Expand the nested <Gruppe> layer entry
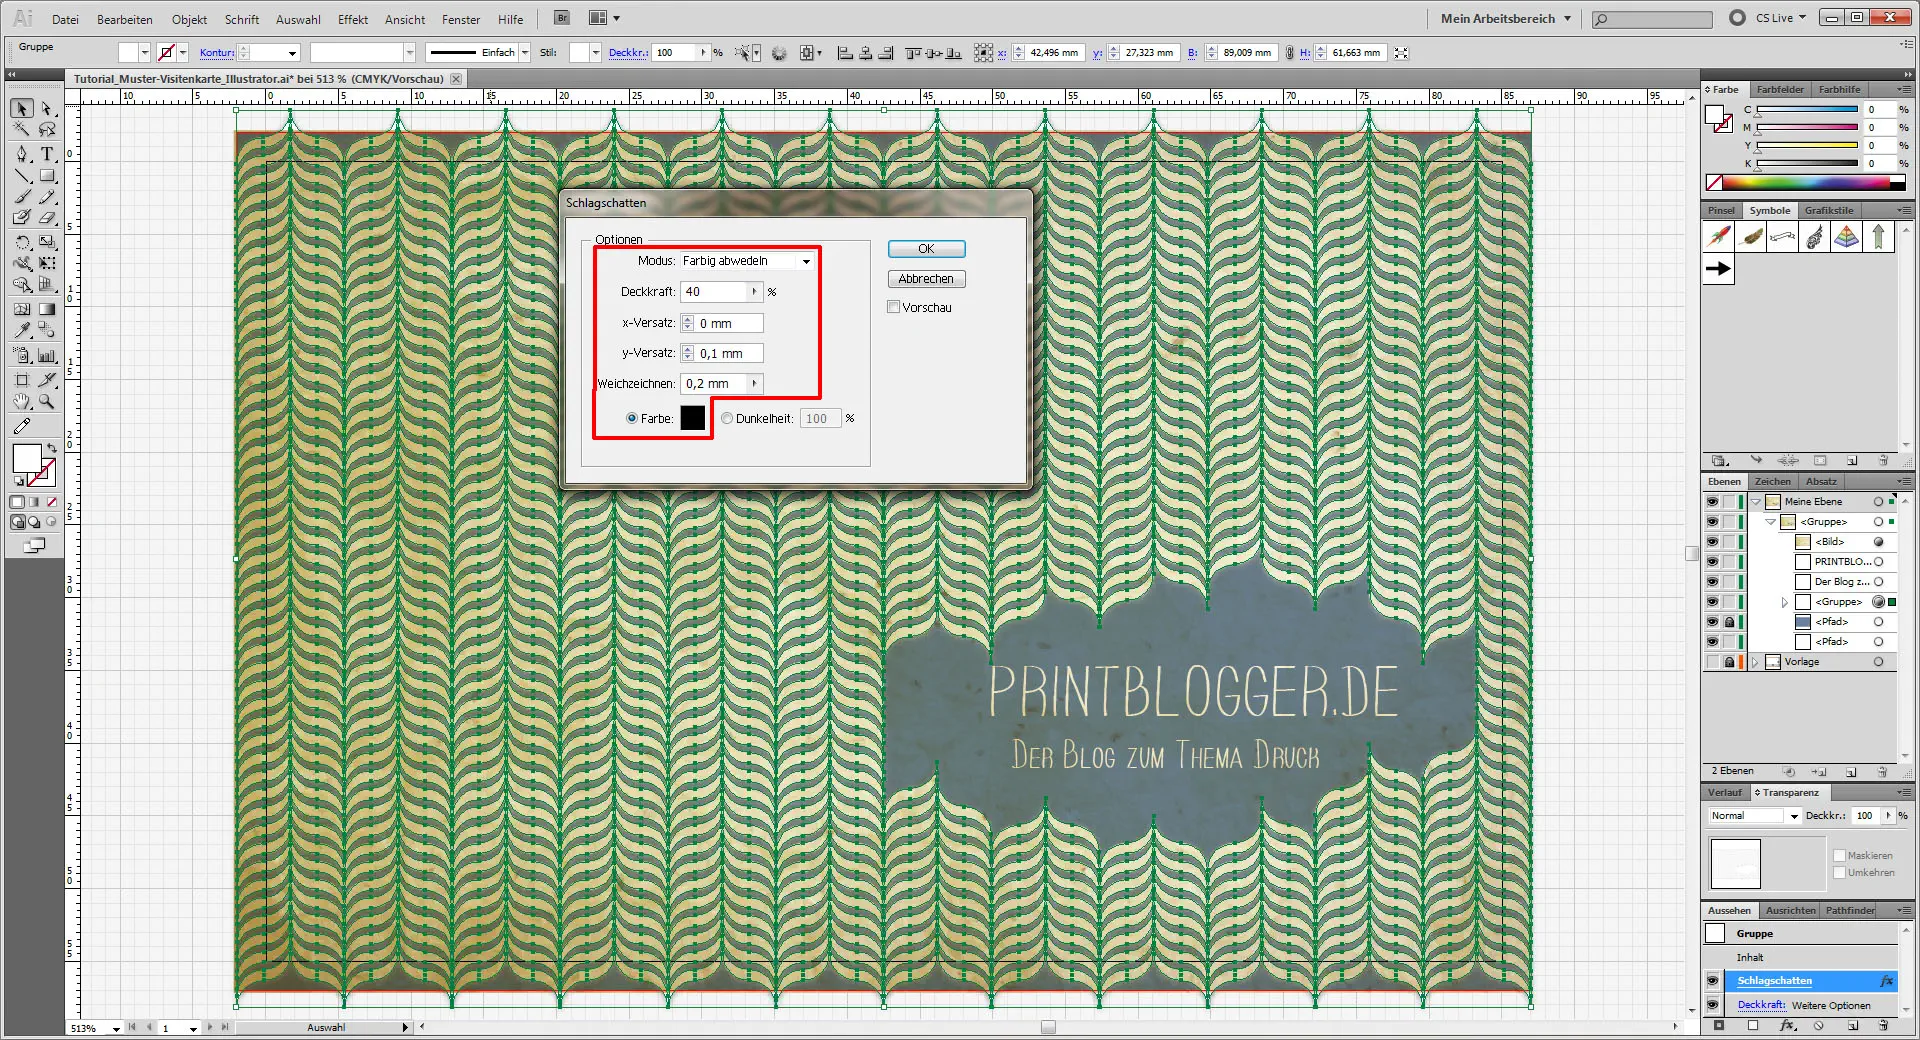1920x1040 pixels. tap(1783, 602)
